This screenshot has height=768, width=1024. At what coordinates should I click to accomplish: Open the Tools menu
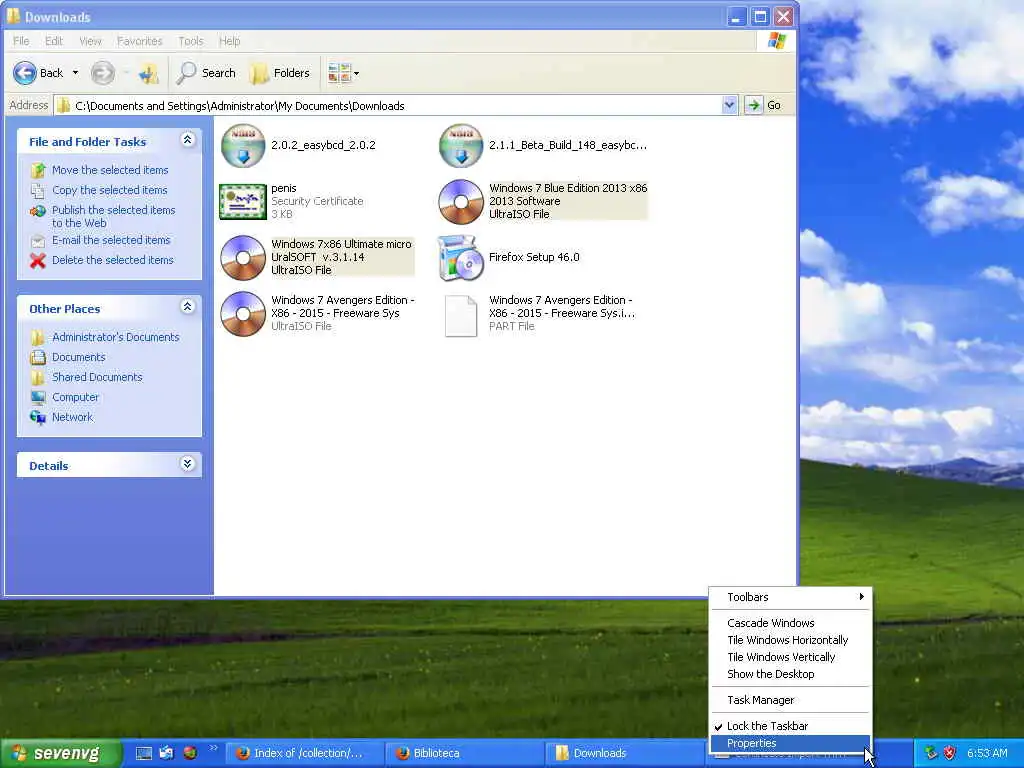click(191, 41)
